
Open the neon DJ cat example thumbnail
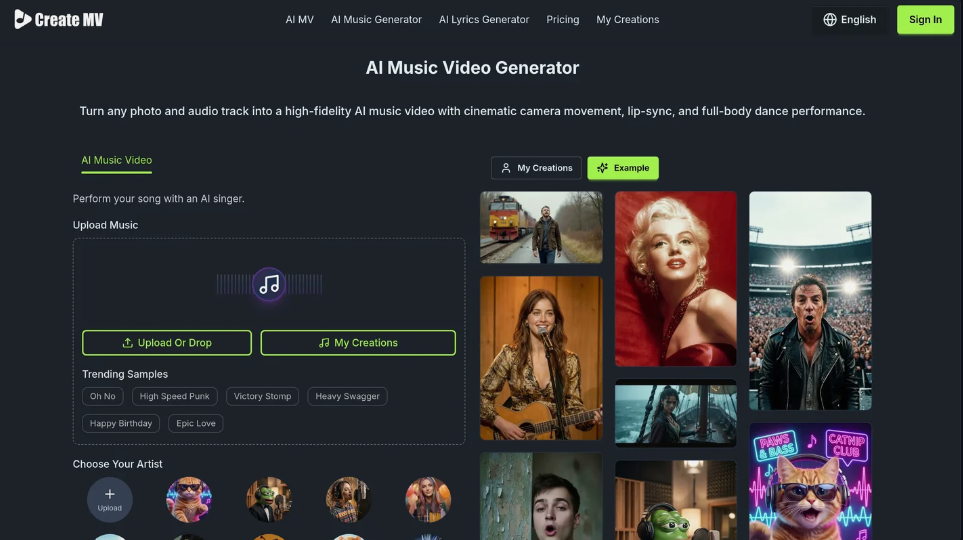click(x=810, y=482)
